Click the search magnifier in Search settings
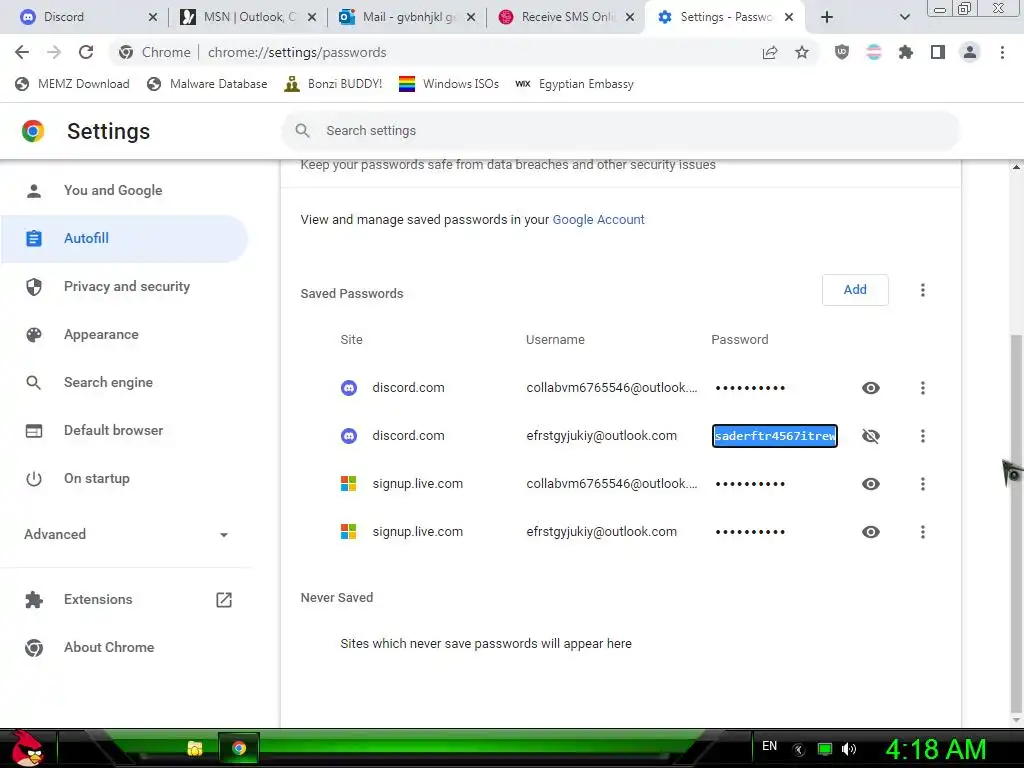The height and width of the screenshot is (768, 1024). pyautogui.click(x=302, y=131)
